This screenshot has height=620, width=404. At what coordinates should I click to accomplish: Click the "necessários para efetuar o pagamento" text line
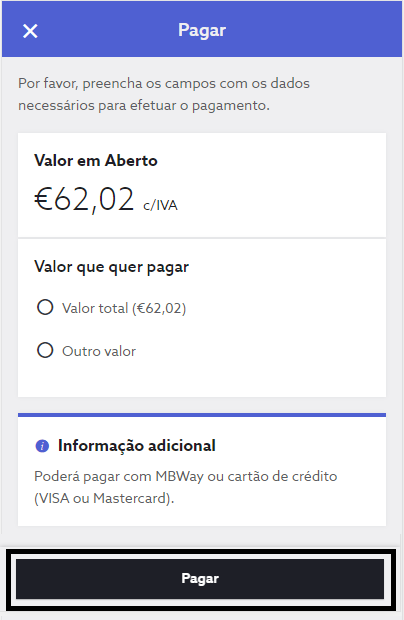tap(144, 106)
